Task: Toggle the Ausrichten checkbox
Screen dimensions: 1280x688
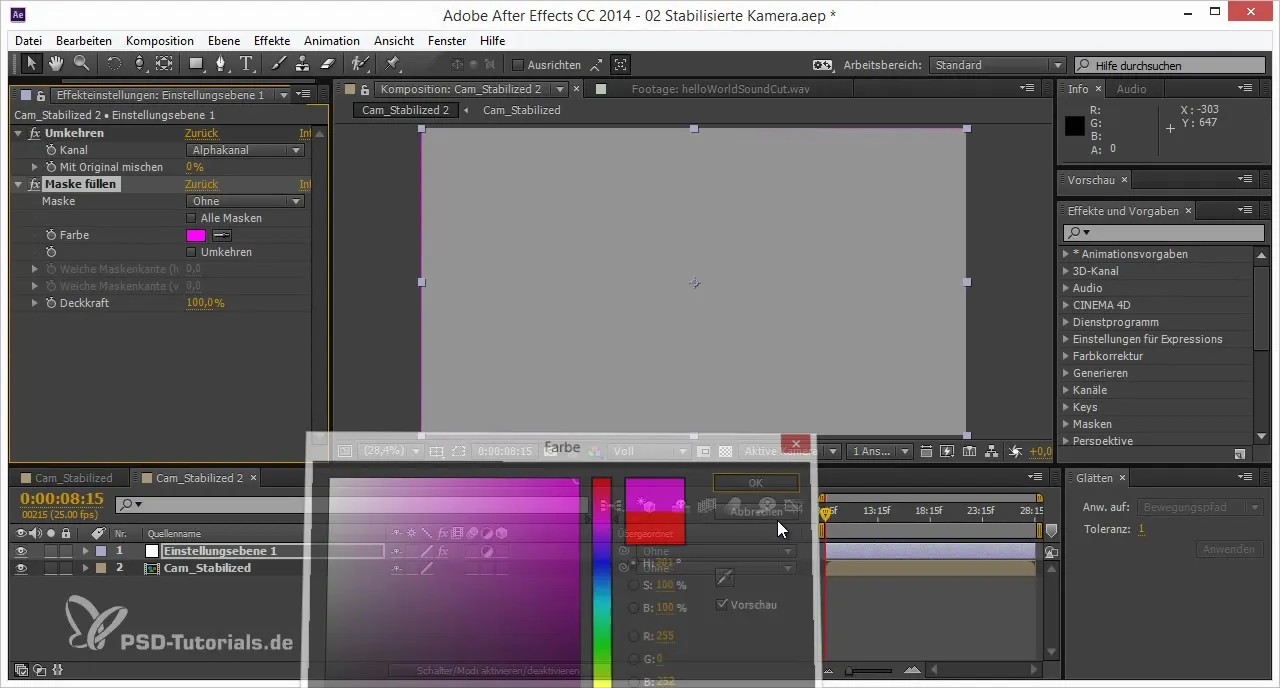Action: [x=518, y=65]
